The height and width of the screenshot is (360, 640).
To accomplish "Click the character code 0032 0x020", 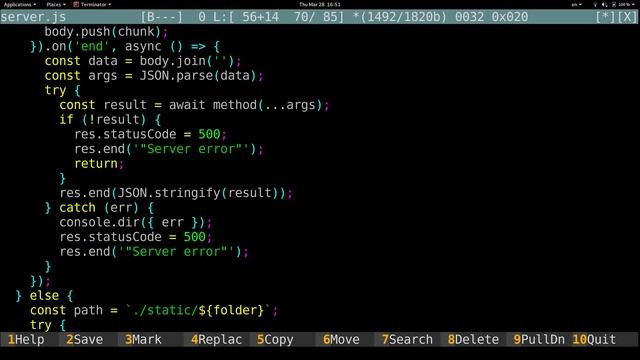I will [491, 17].
